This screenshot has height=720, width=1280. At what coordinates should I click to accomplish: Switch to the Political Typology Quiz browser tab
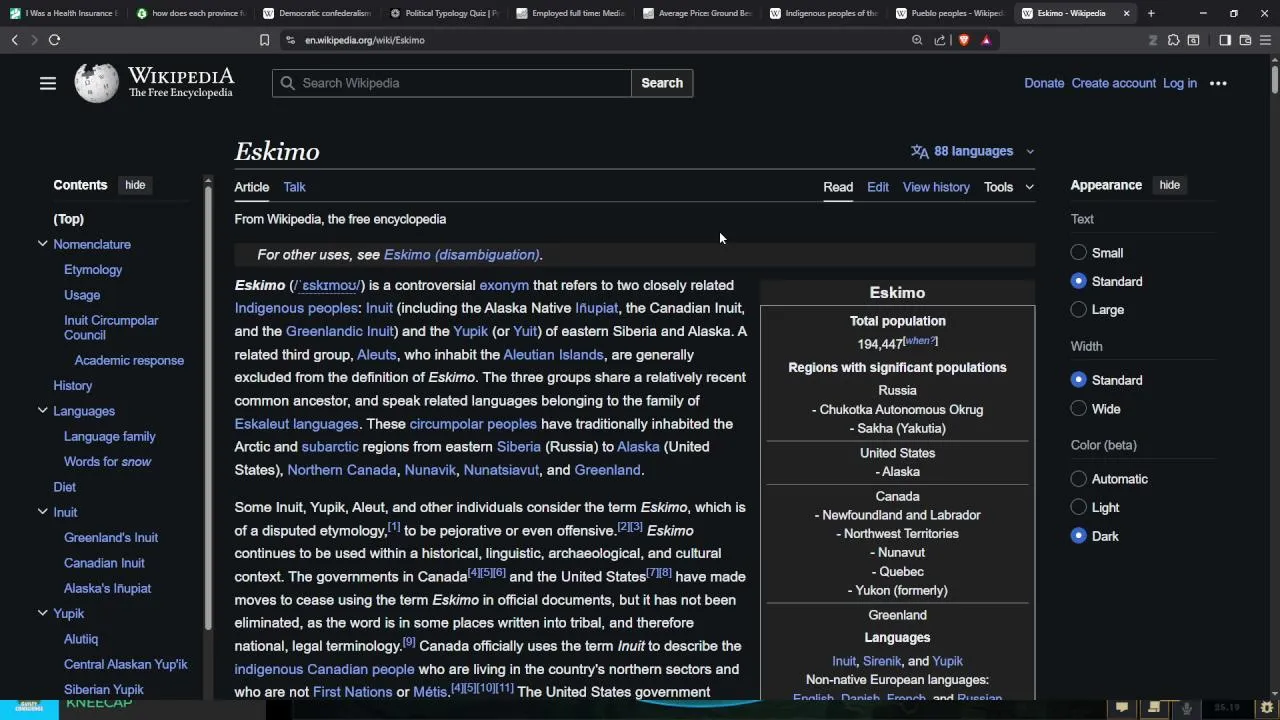[444, 13]
